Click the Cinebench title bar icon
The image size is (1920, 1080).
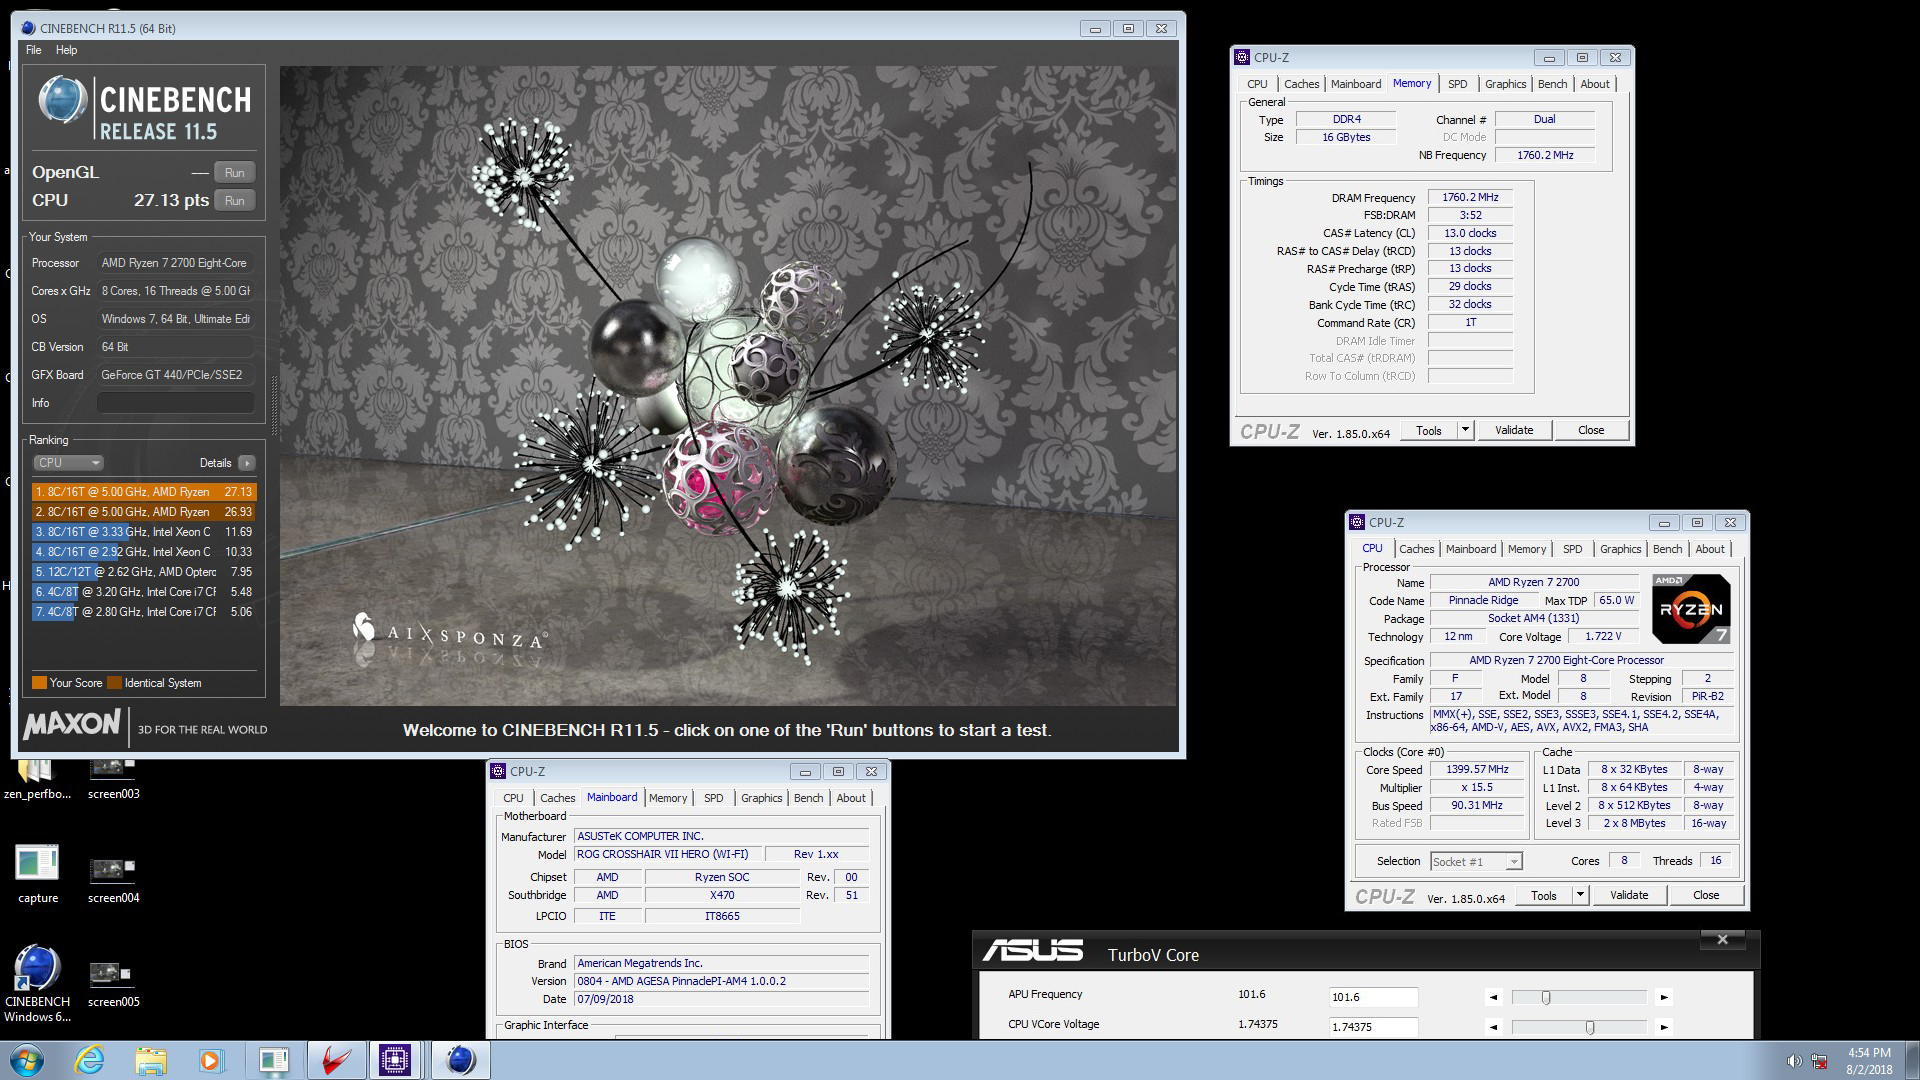pos(28,28)
